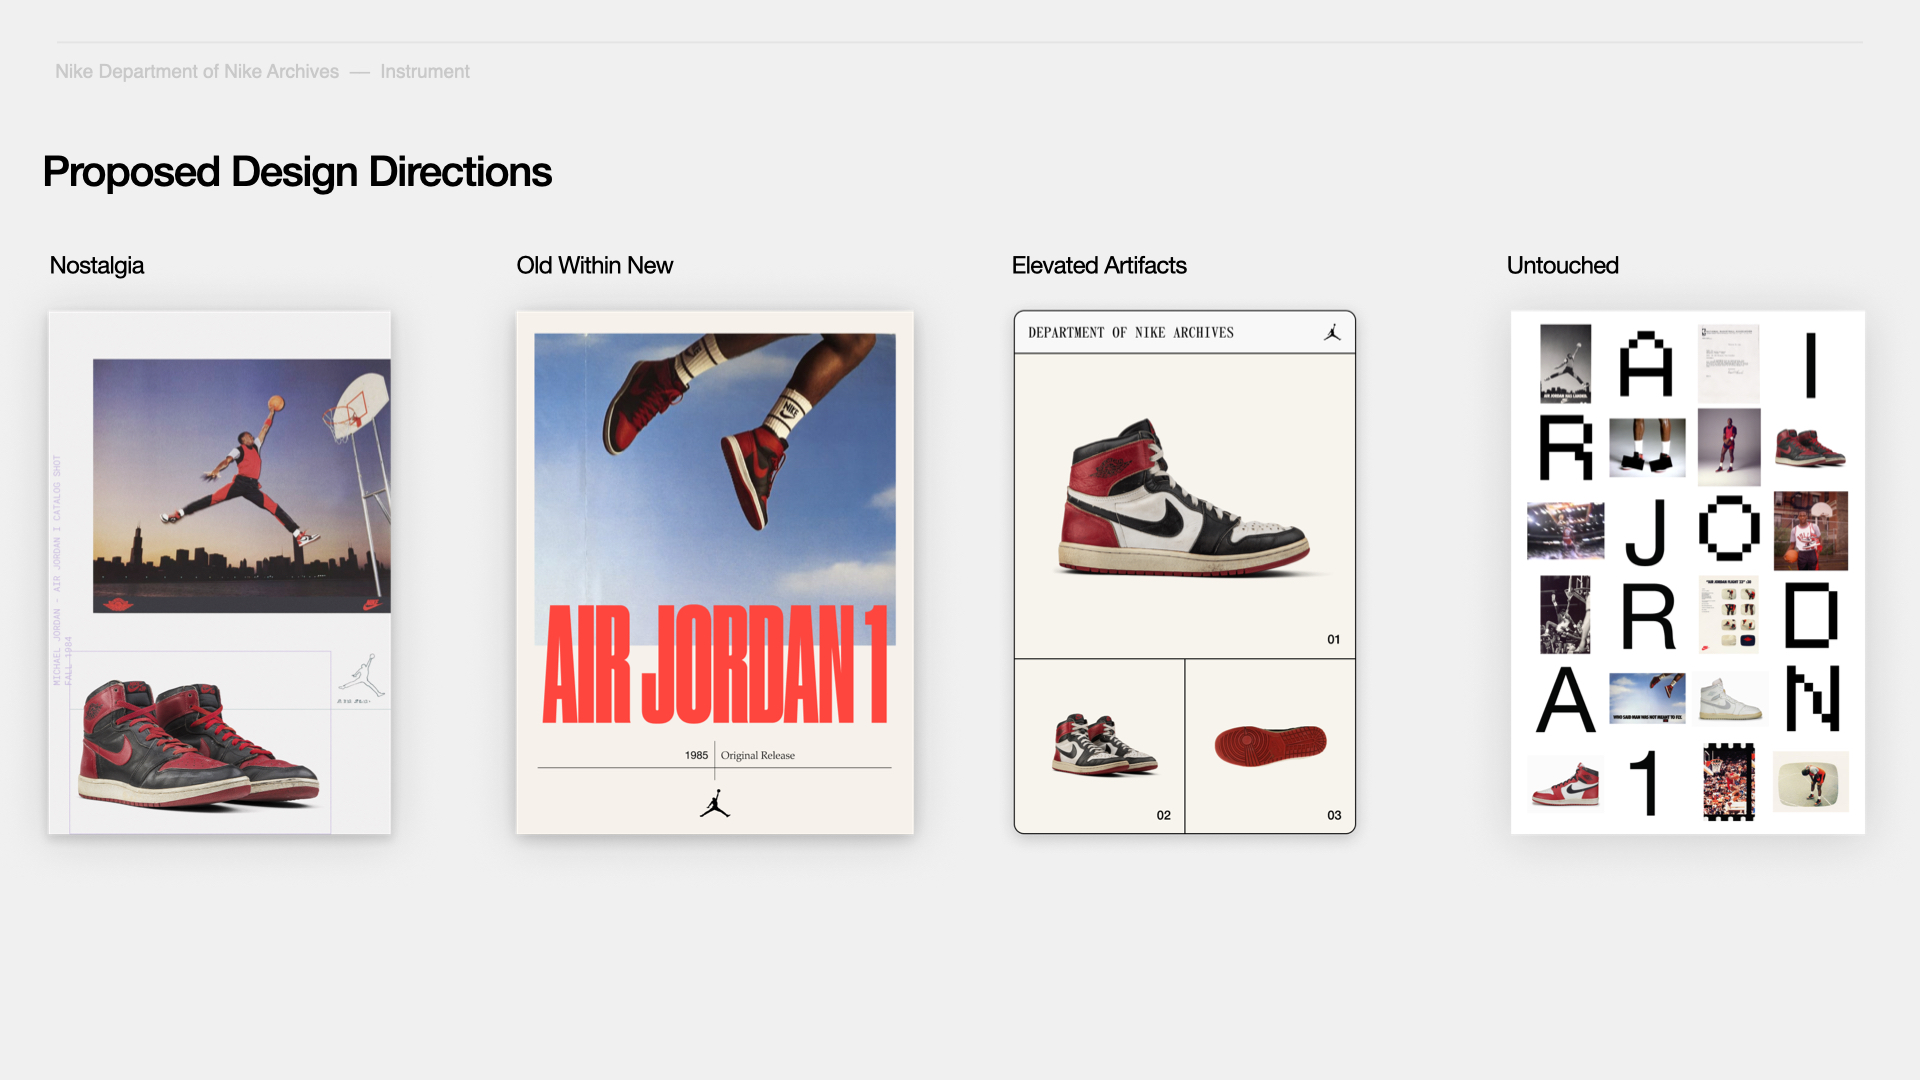This screenshot has width=1920, height=1080.
Task: Click the black-and-white dunk photo thumbnail
Action: [x=1566, y=614]
